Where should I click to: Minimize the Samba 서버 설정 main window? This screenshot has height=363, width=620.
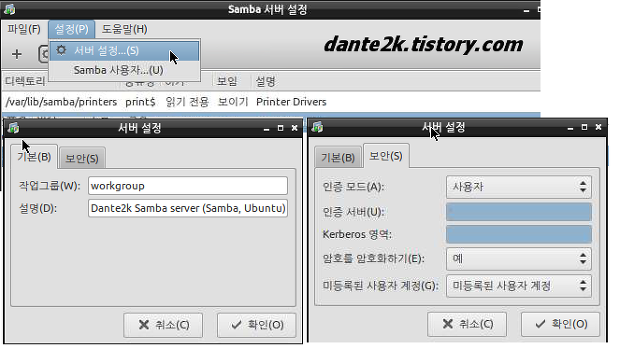coord(526,10)
